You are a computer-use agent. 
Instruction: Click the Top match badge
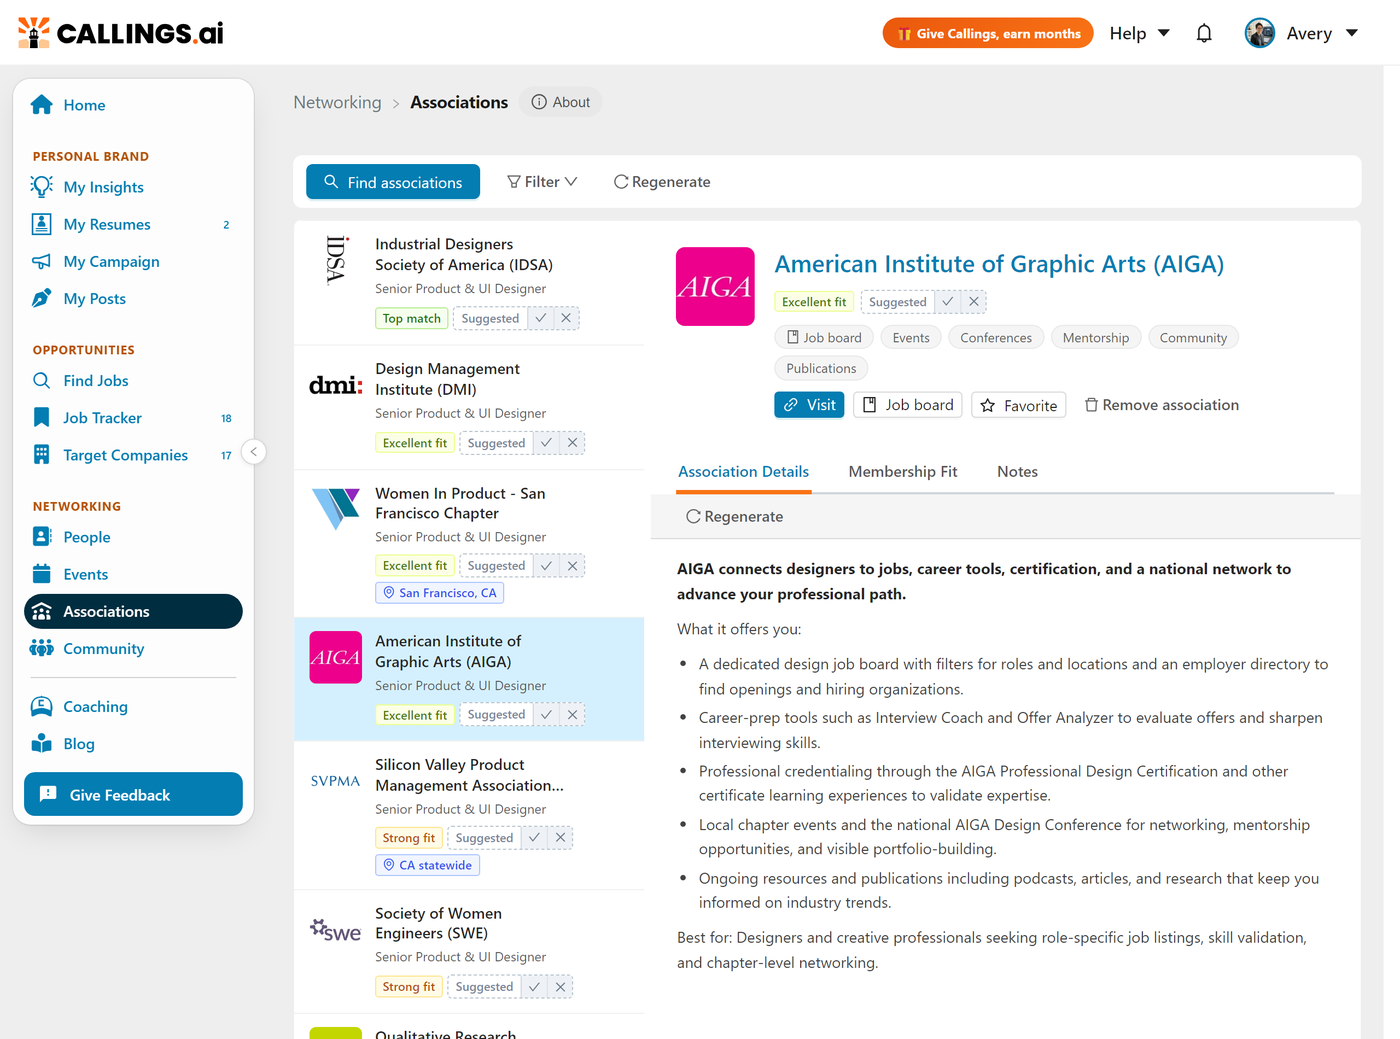click(x=411, y=318)
